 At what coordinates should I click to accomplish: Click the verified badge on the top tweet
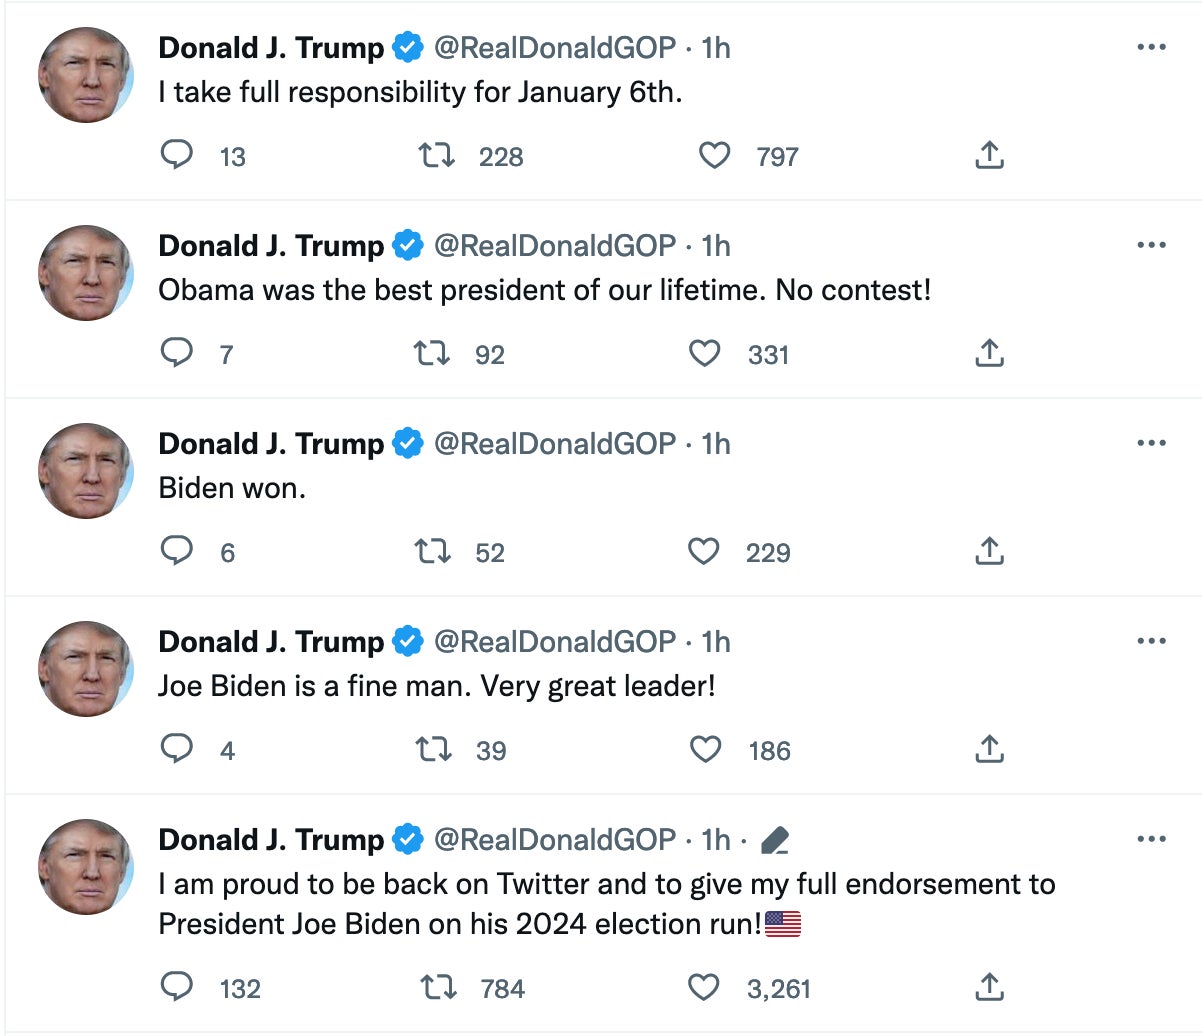(x=406, y=46)
